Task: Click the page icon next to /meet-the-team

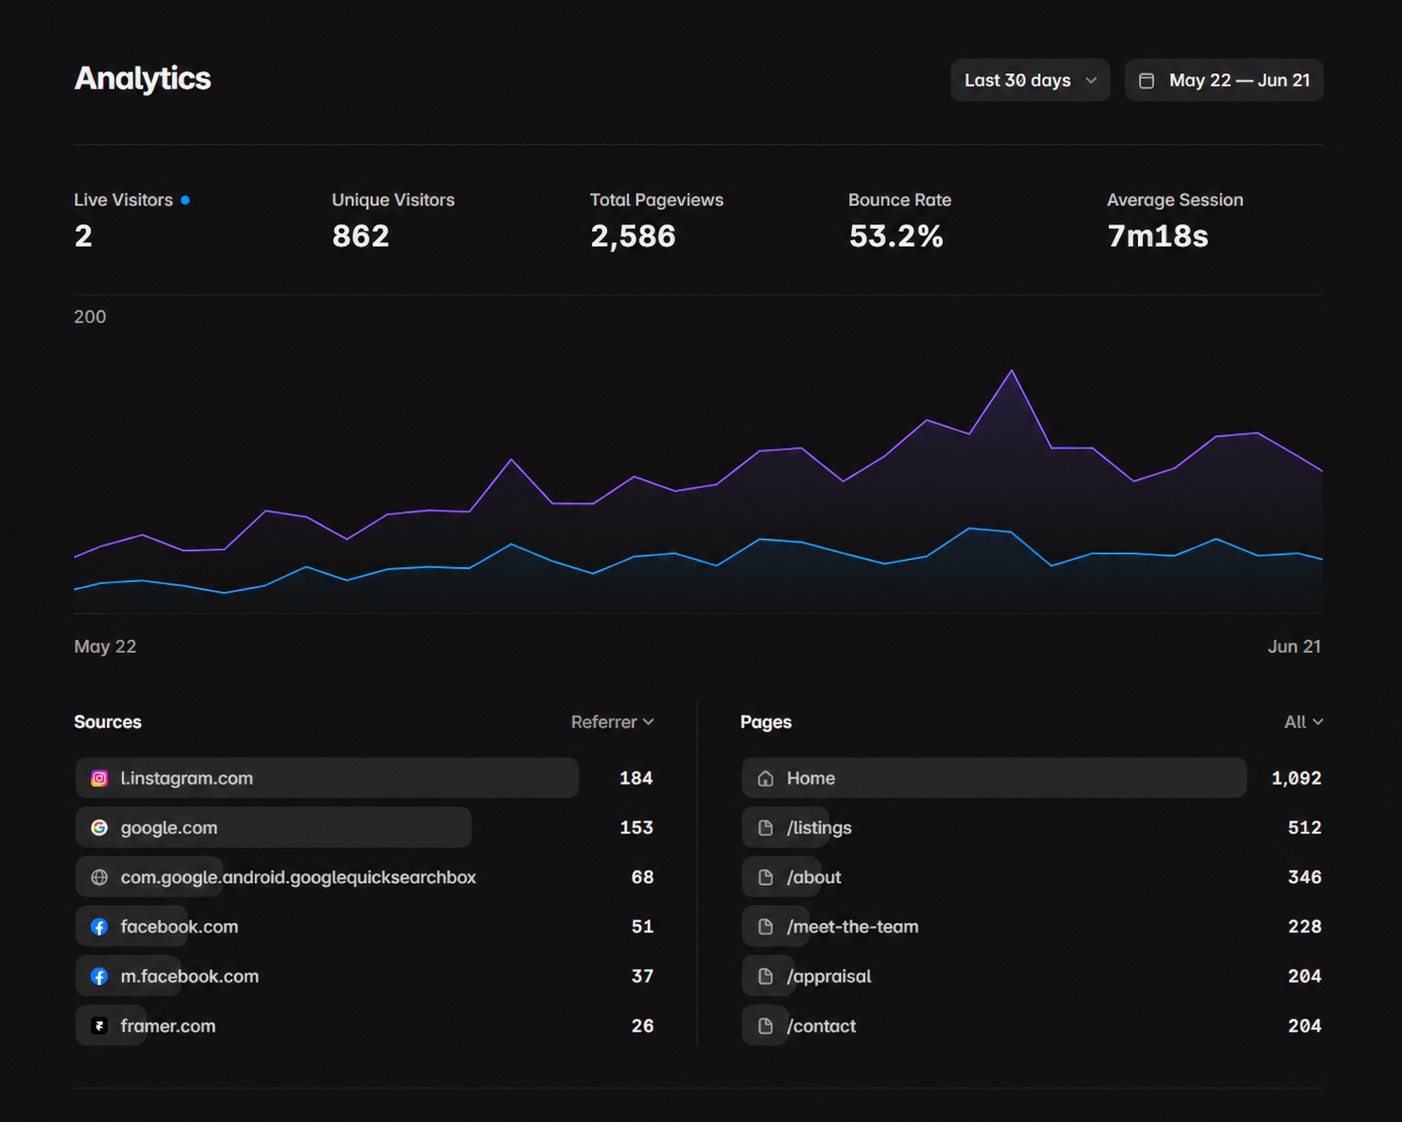Action: coord(766,927)
